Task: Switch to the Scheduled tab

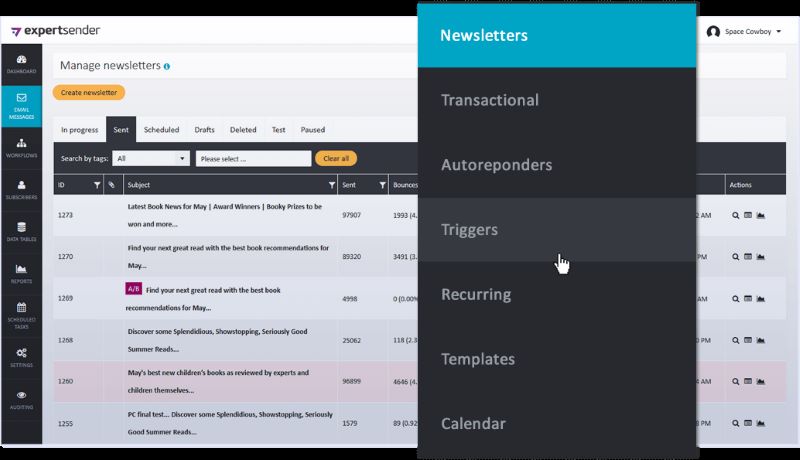Action: [x=161, y=130]
